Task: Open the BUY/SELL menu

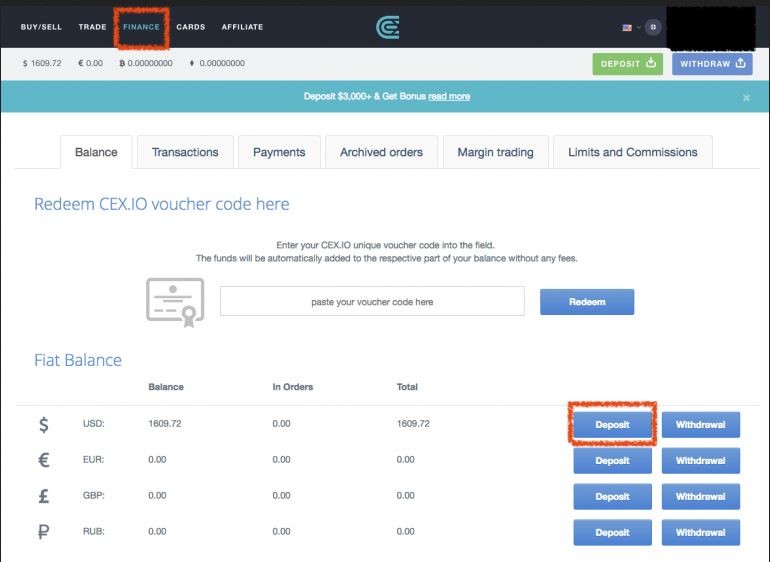Action: pyautogui.click(x=41, y=27)
